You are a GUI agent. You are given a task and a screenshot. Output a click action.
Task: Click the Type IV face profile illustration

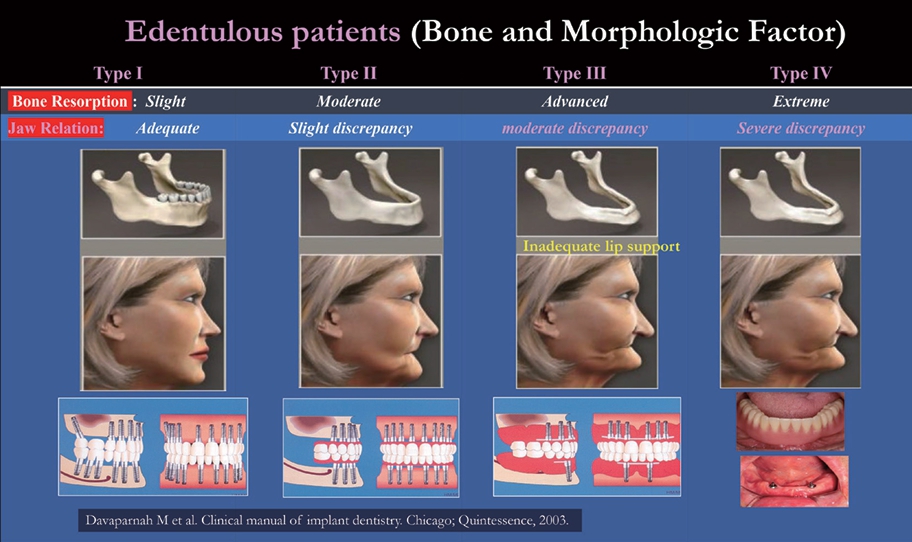pos(790,321)
